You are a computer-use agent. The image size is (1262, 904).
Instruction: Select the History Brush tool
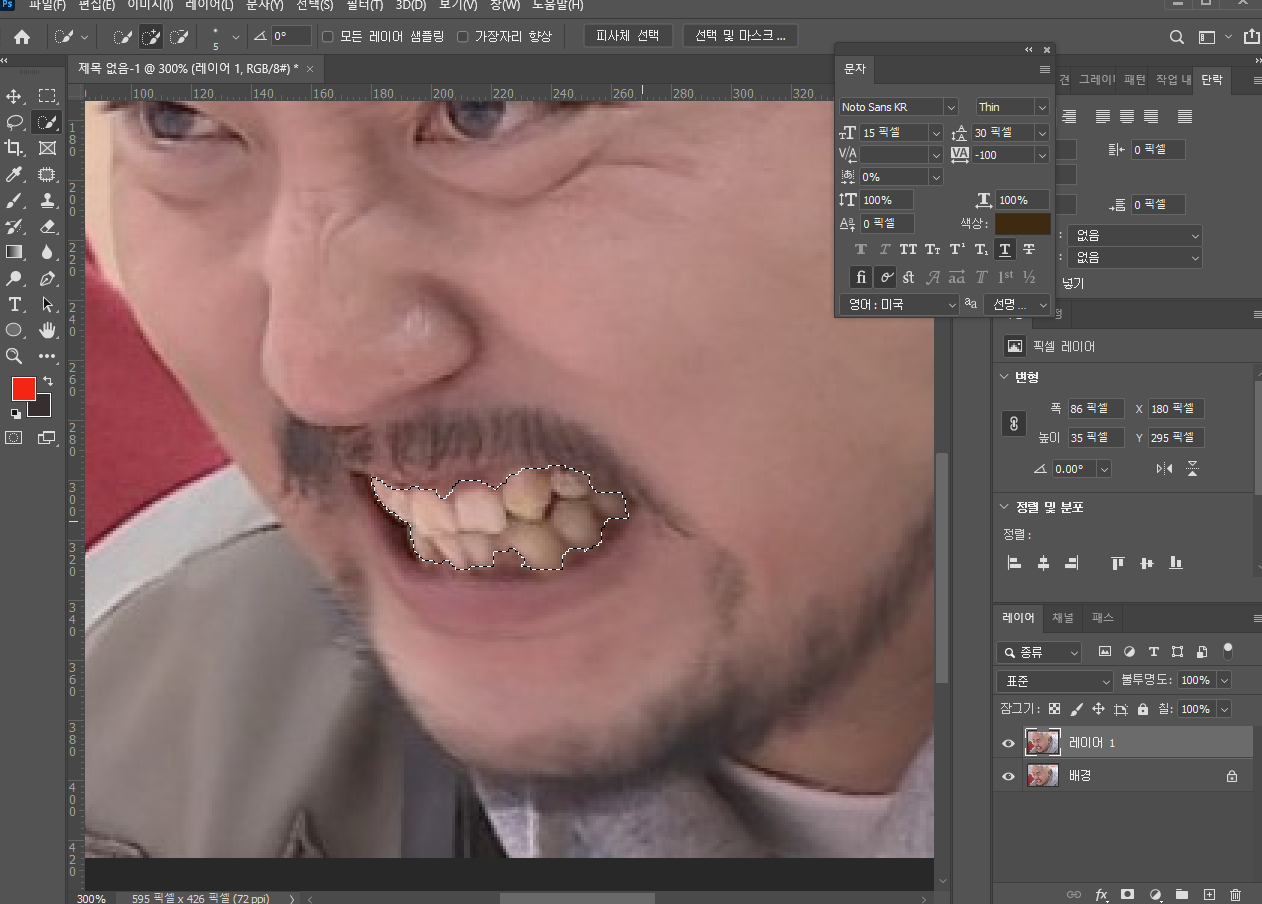[14, 227]
